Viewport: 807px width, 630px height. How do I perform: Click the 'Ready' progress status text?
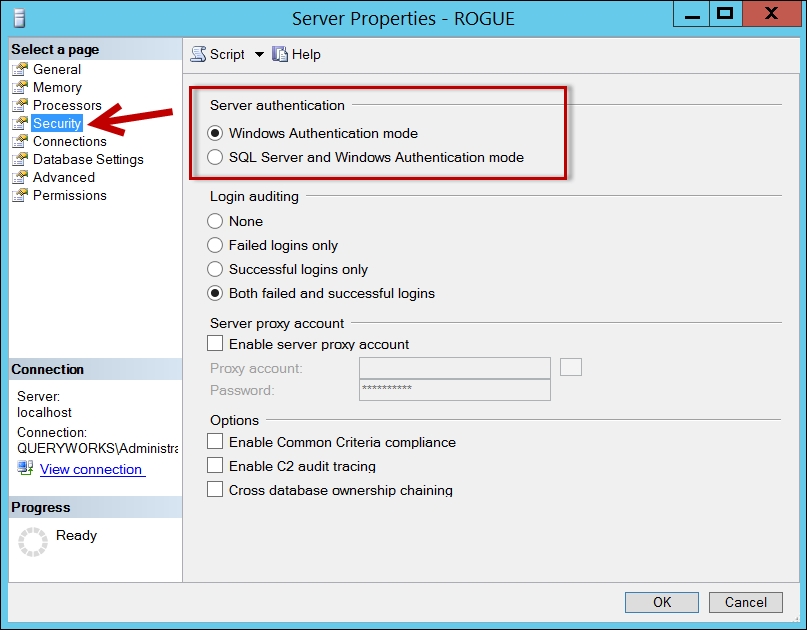click(76, 535)
